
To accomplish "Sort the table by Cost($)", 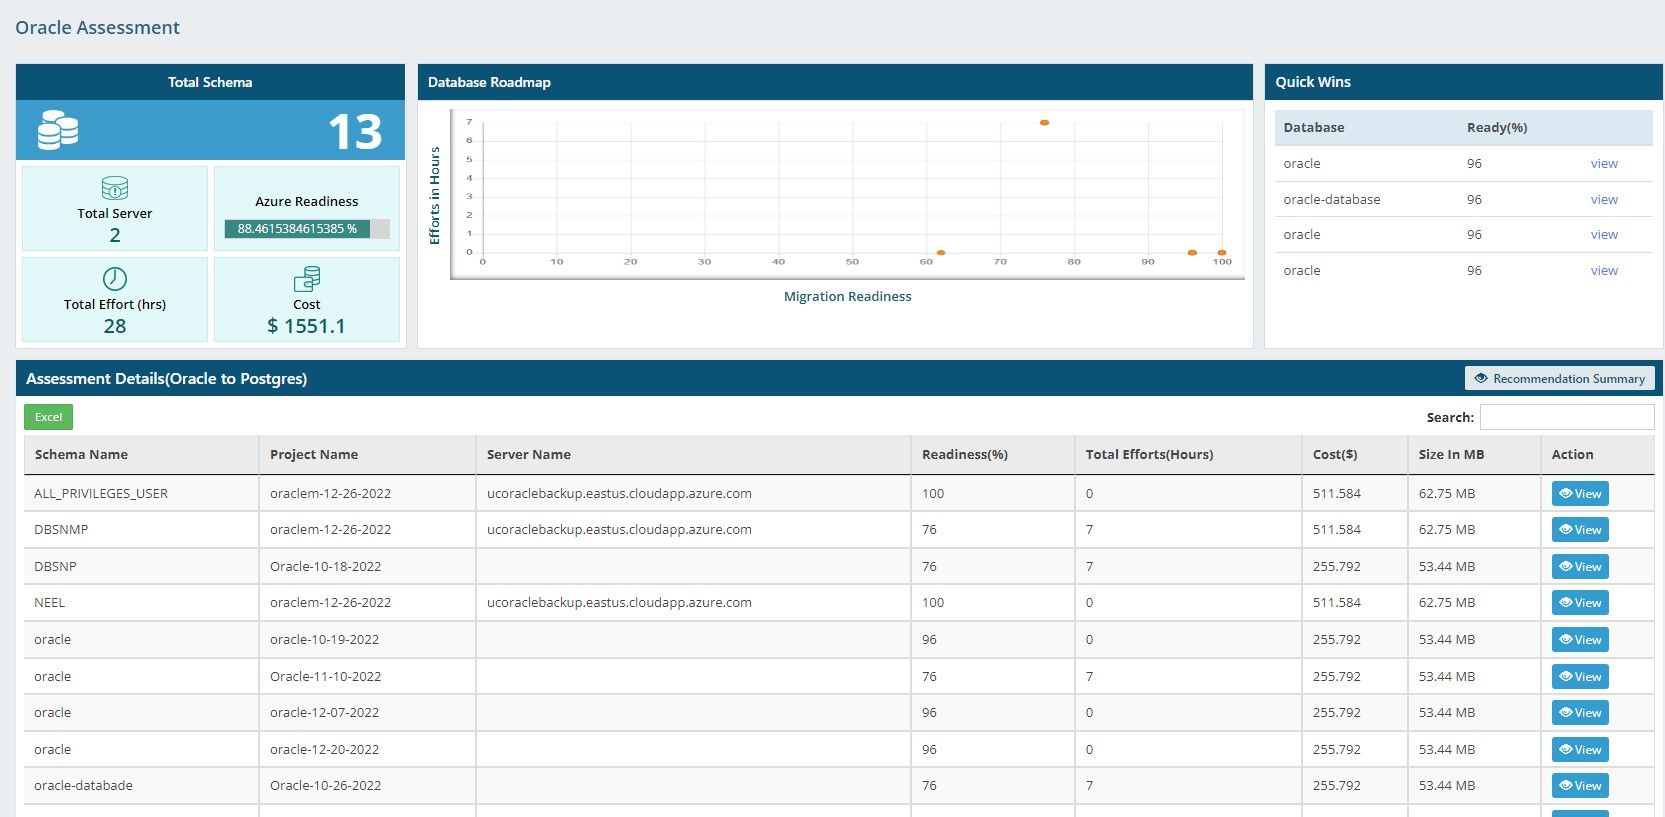I will [1354, 454].
